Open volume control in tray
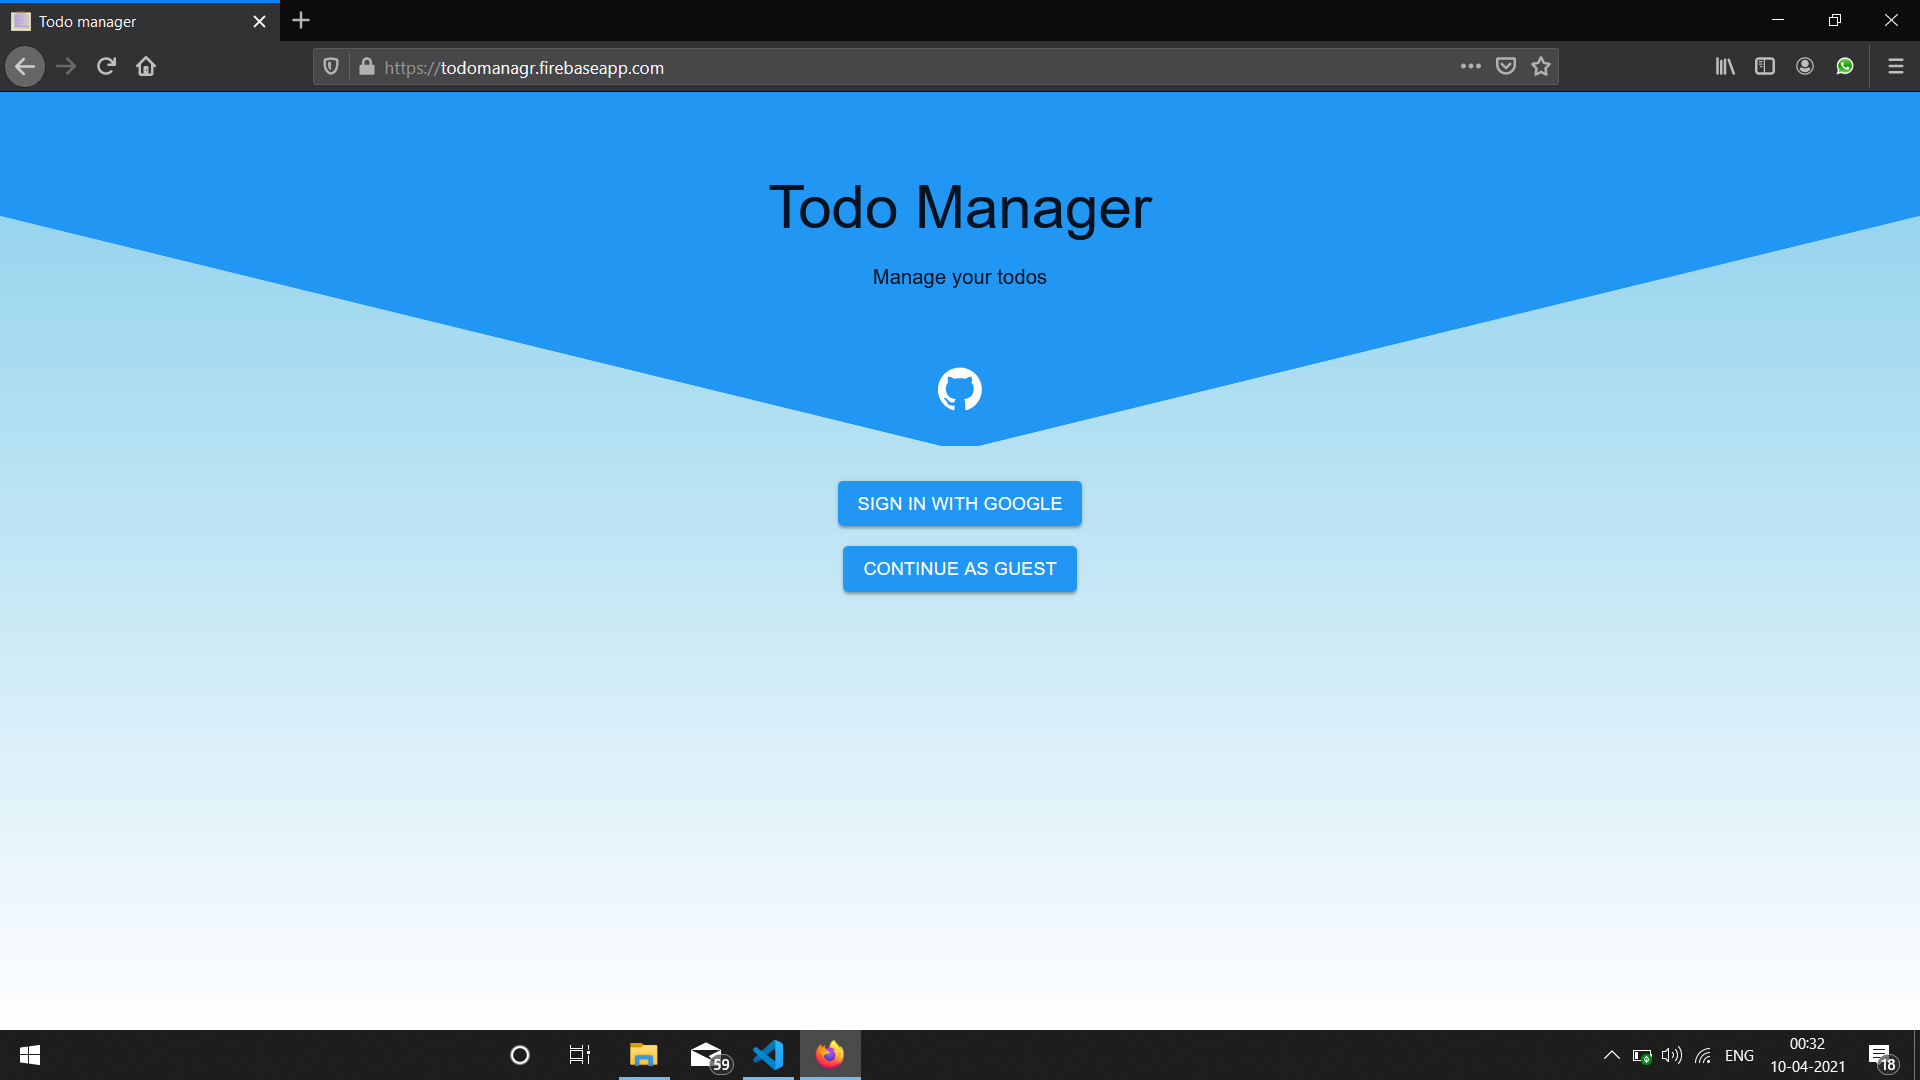 coord(1671,1055)
